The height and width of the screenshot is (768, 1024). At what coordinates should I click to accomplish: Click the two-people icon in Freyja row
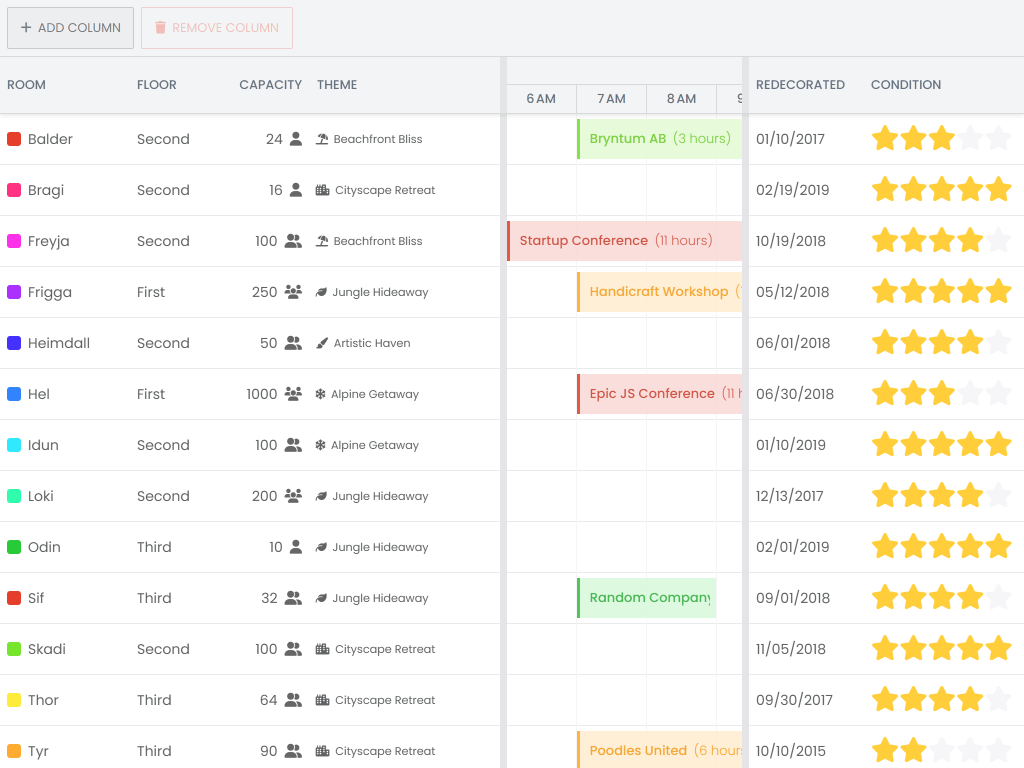click(293, 241)
